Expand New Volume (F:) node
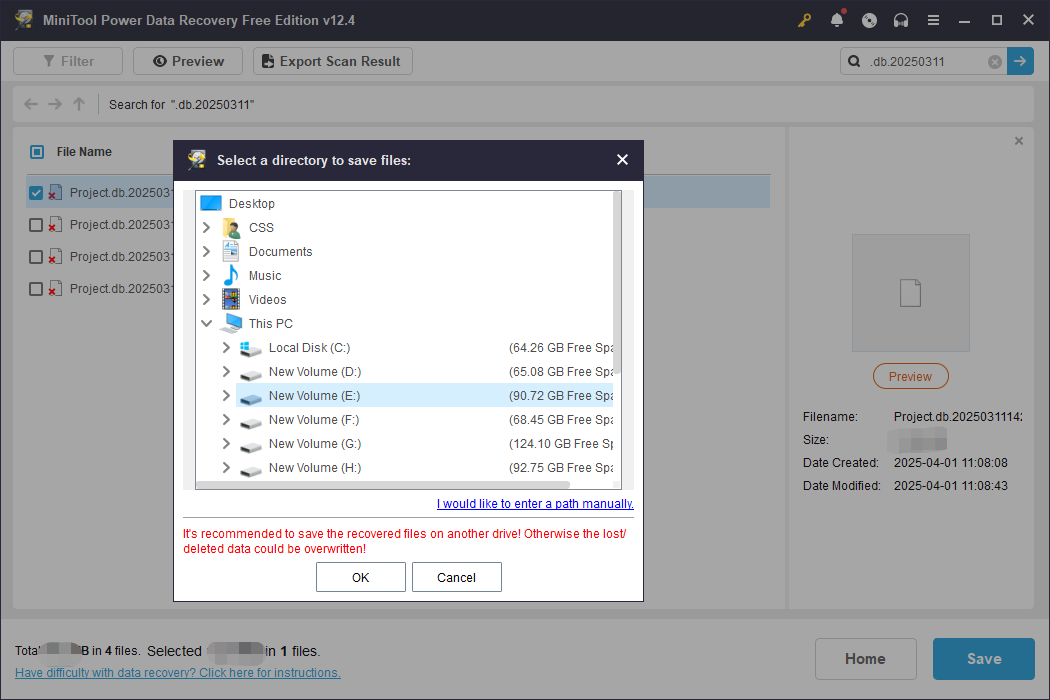Image resolution: width=1050 pixels, height=700 pixels. point(226,420)
